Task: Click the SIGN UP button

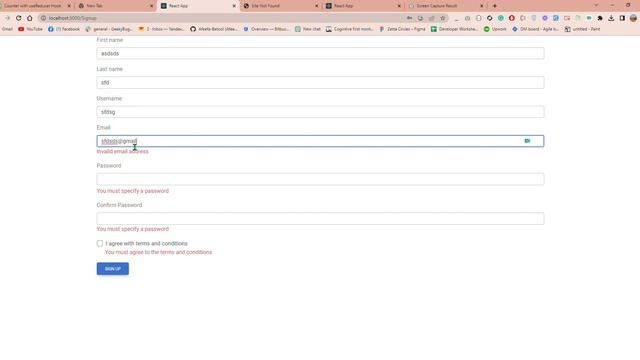Action: point(113,269)
